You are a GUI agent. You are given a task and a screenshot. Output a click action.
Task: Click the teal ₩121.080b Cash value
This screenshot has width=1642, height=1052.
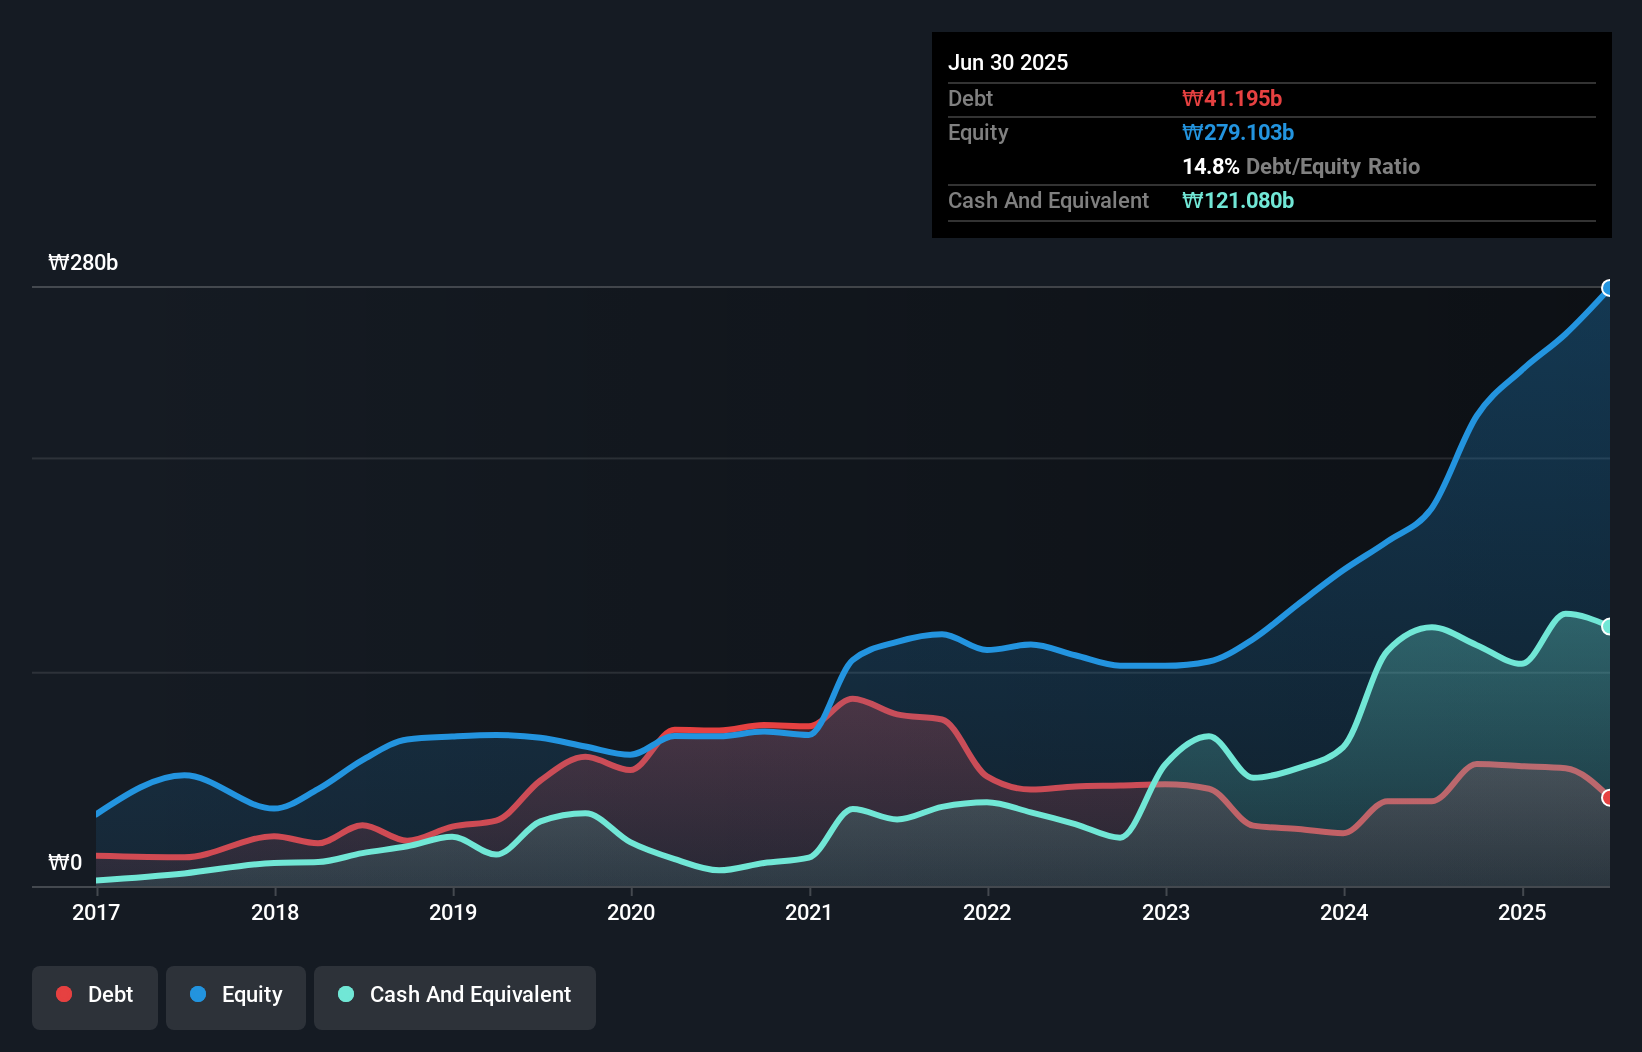point(1238,201)
